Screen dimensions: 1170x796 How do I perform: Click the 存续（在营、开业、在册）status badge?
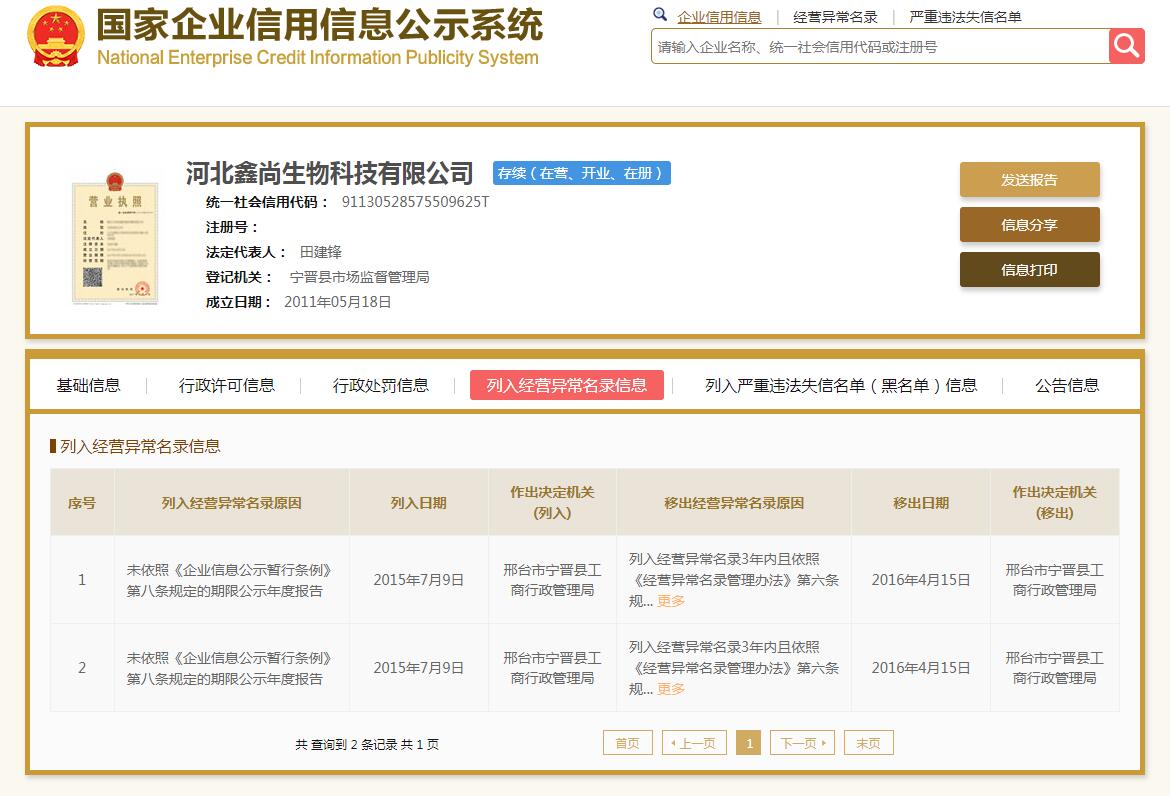click(x=582, y=173)
